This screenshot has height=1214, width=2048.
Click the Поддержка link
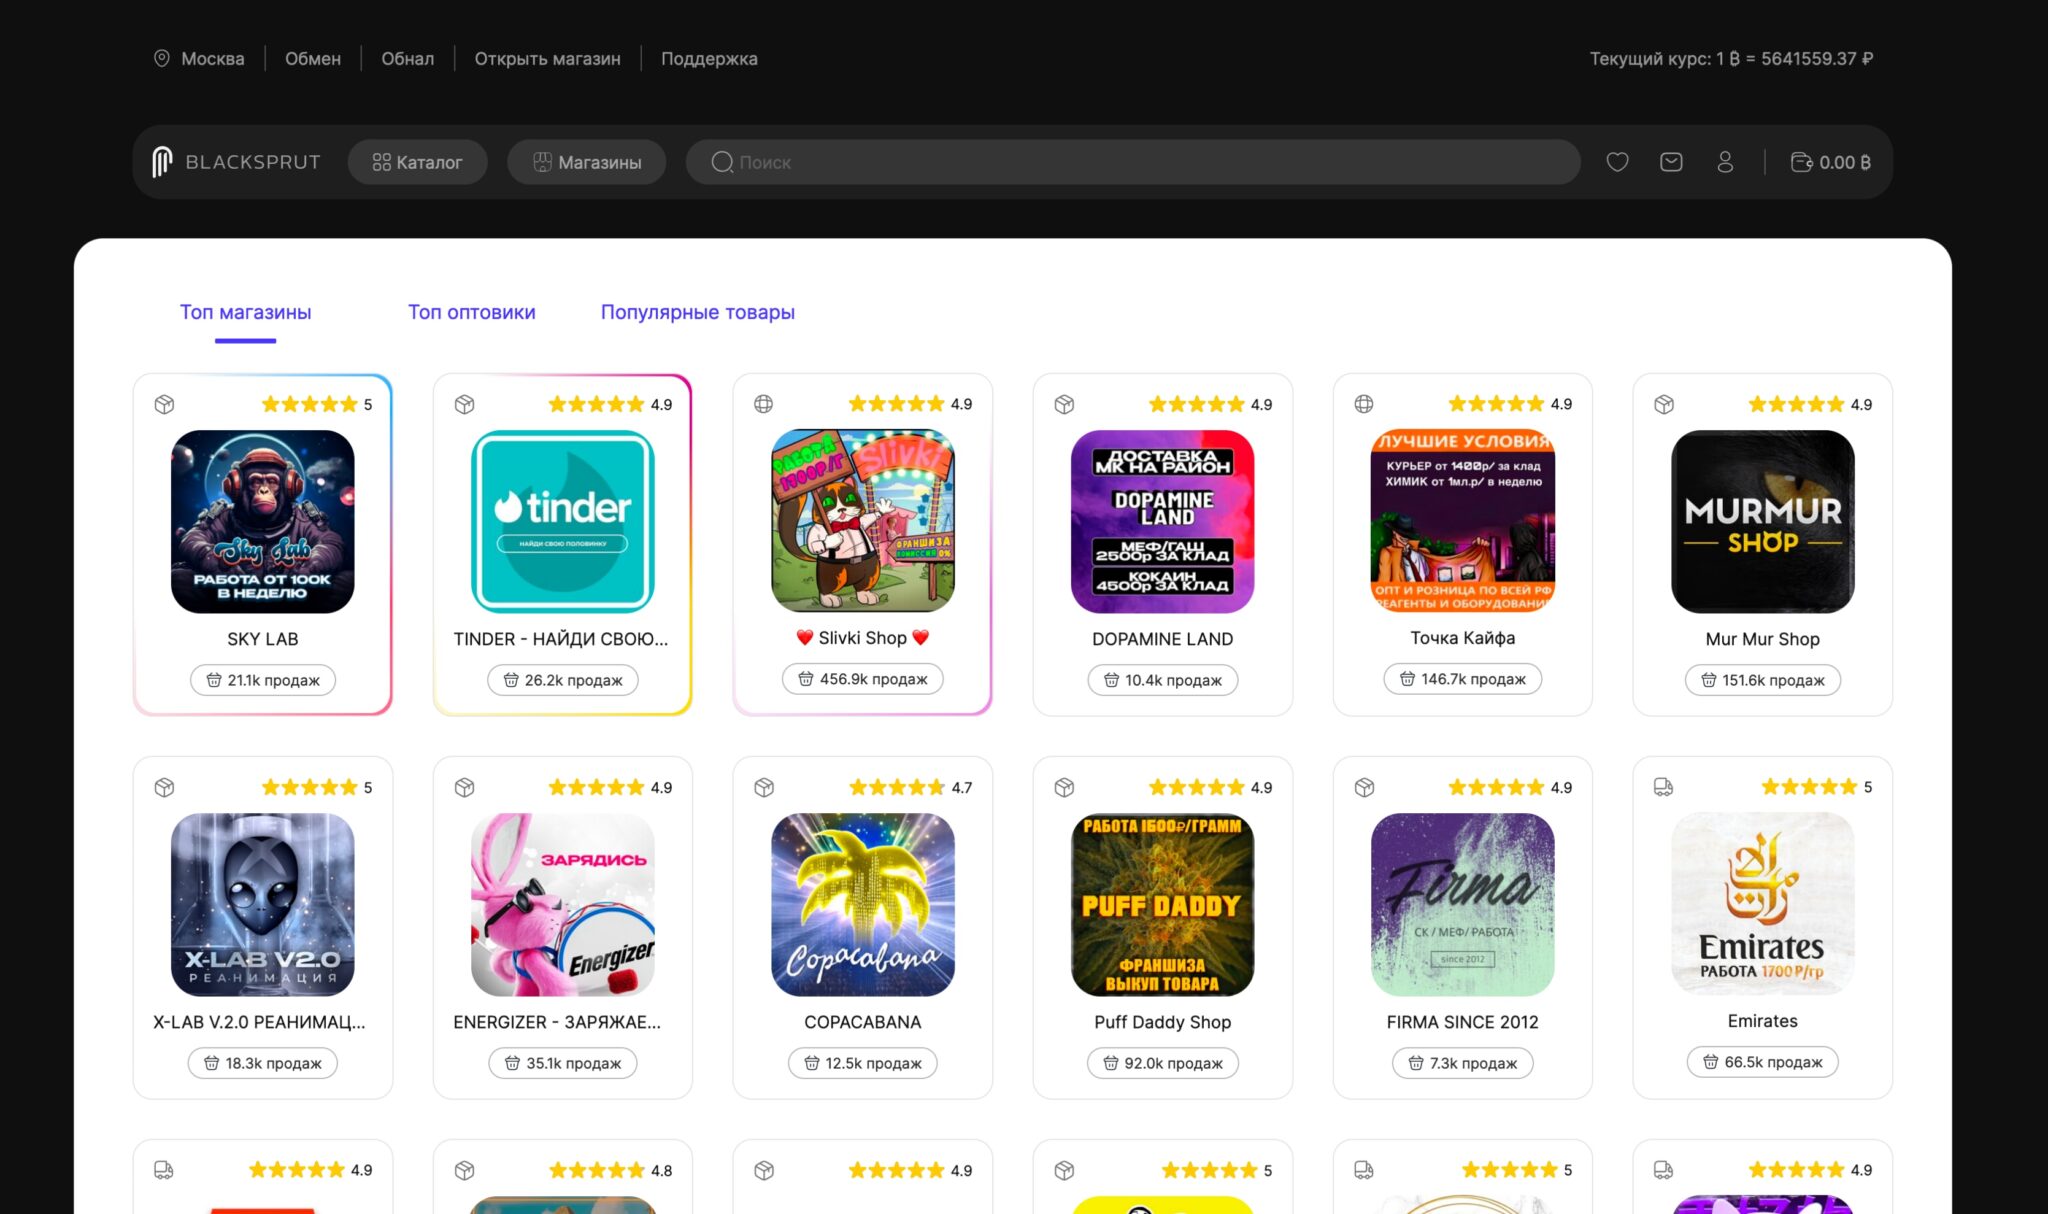coord(709,58)
